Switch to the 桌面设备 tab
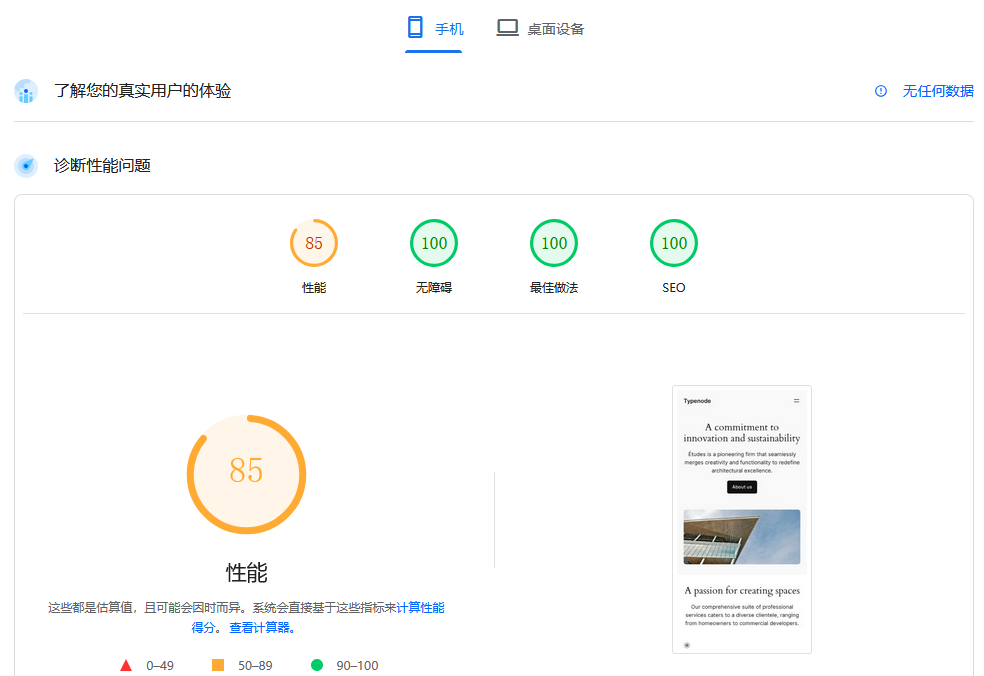This screenshot has height=676, width=984. pos(541,29)
